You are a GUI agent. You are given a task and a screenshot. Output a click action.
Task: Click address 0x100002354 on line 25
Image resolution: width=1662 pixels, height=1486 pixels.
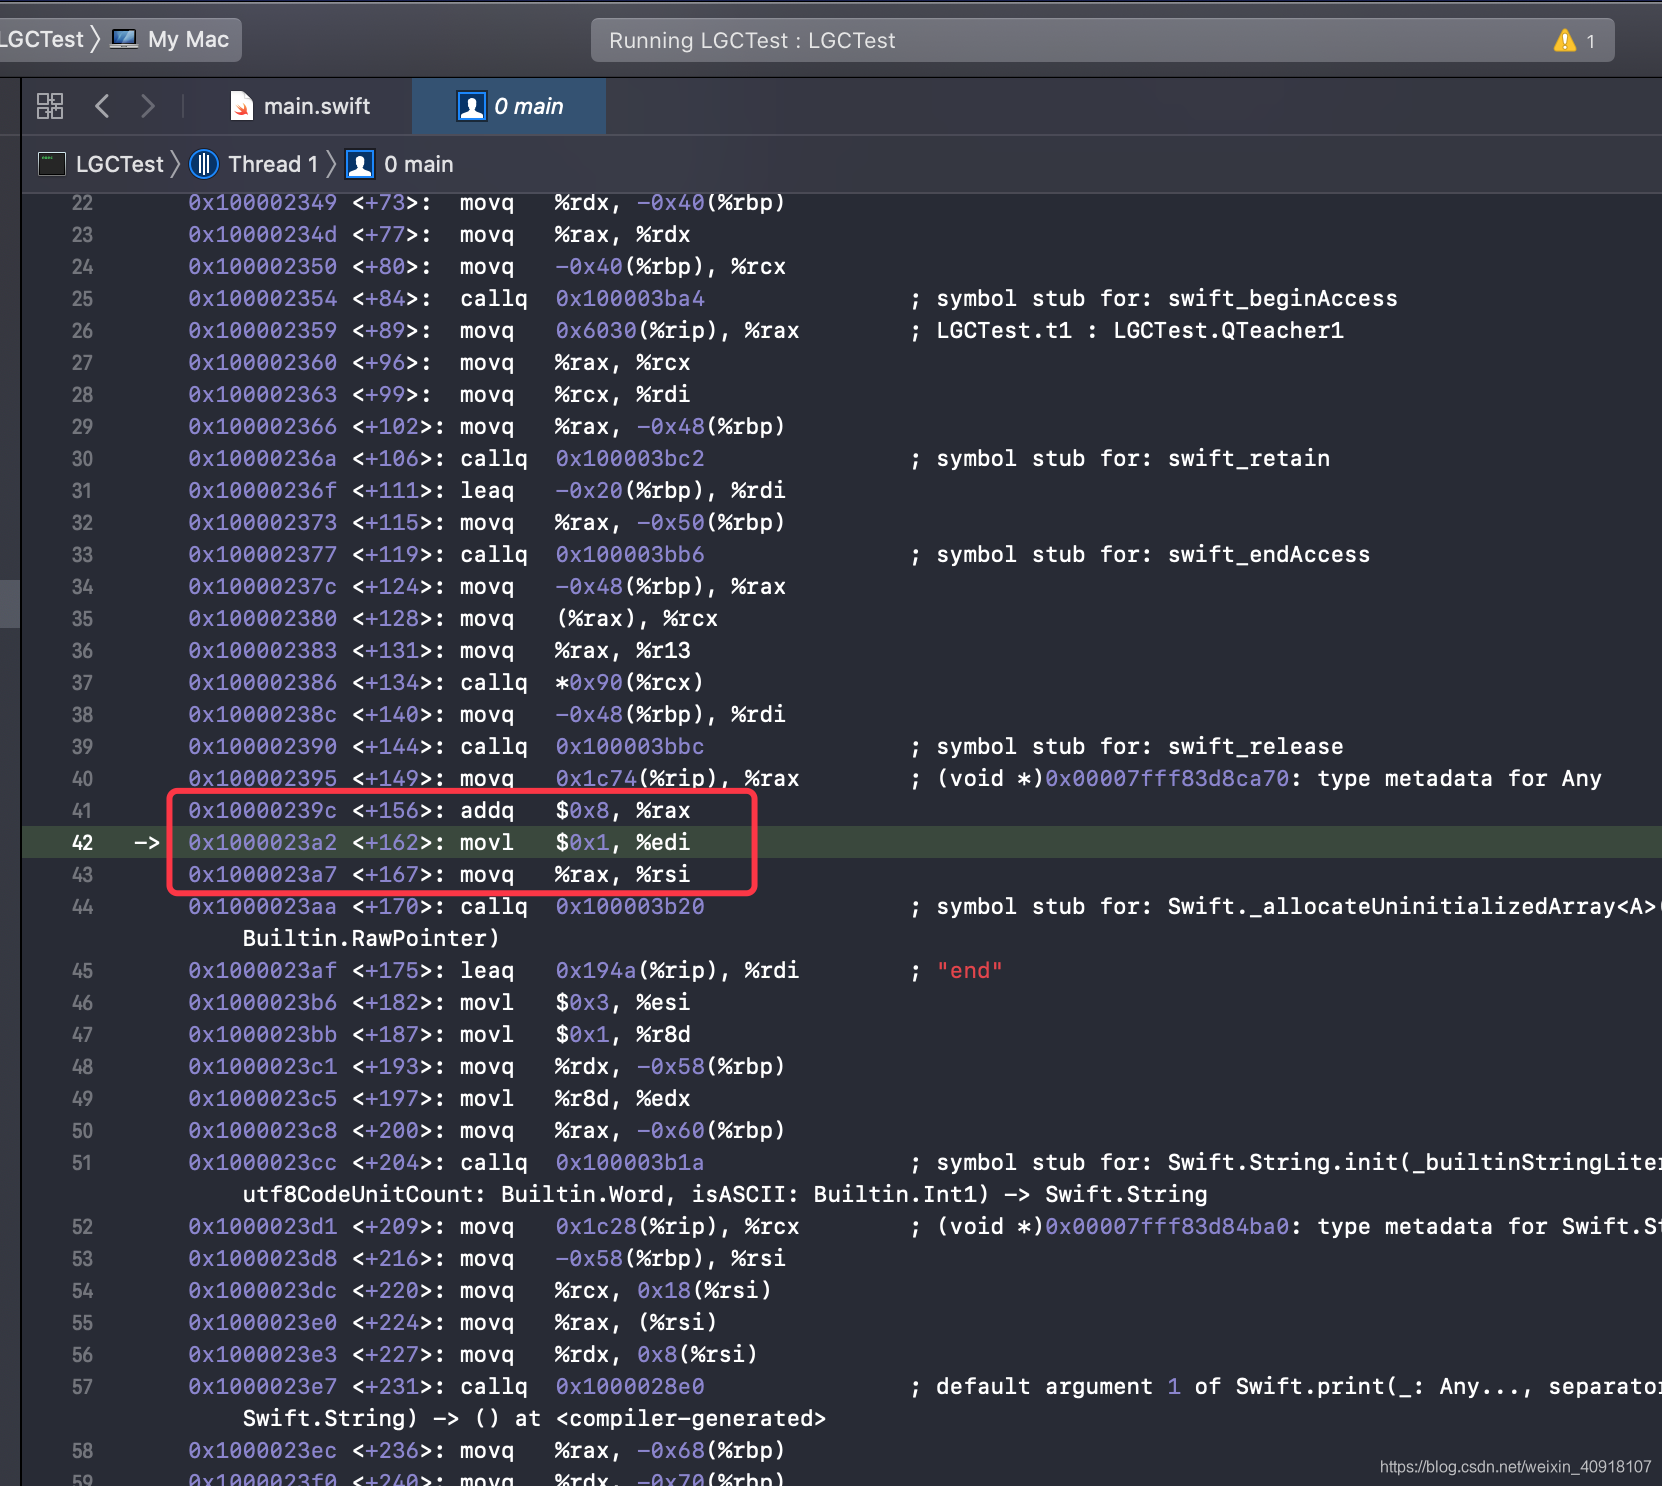(262, 299)
